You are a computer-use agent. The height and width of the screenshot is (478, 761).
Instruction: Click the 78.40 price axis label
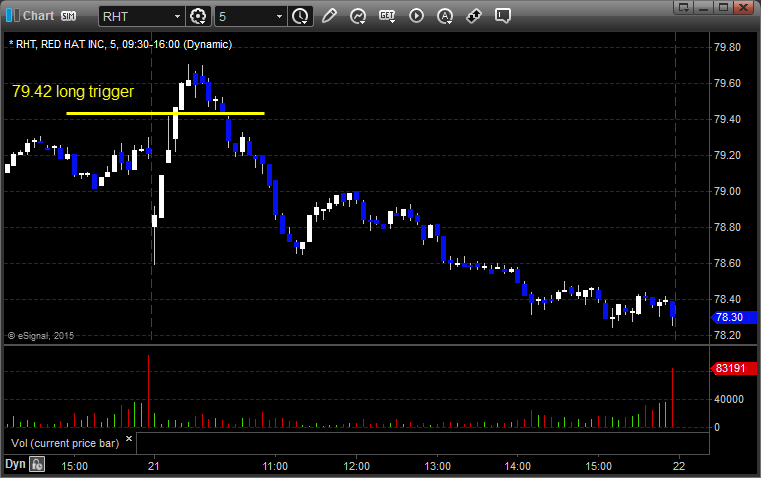pyautogui.click(x=728, y=299)
